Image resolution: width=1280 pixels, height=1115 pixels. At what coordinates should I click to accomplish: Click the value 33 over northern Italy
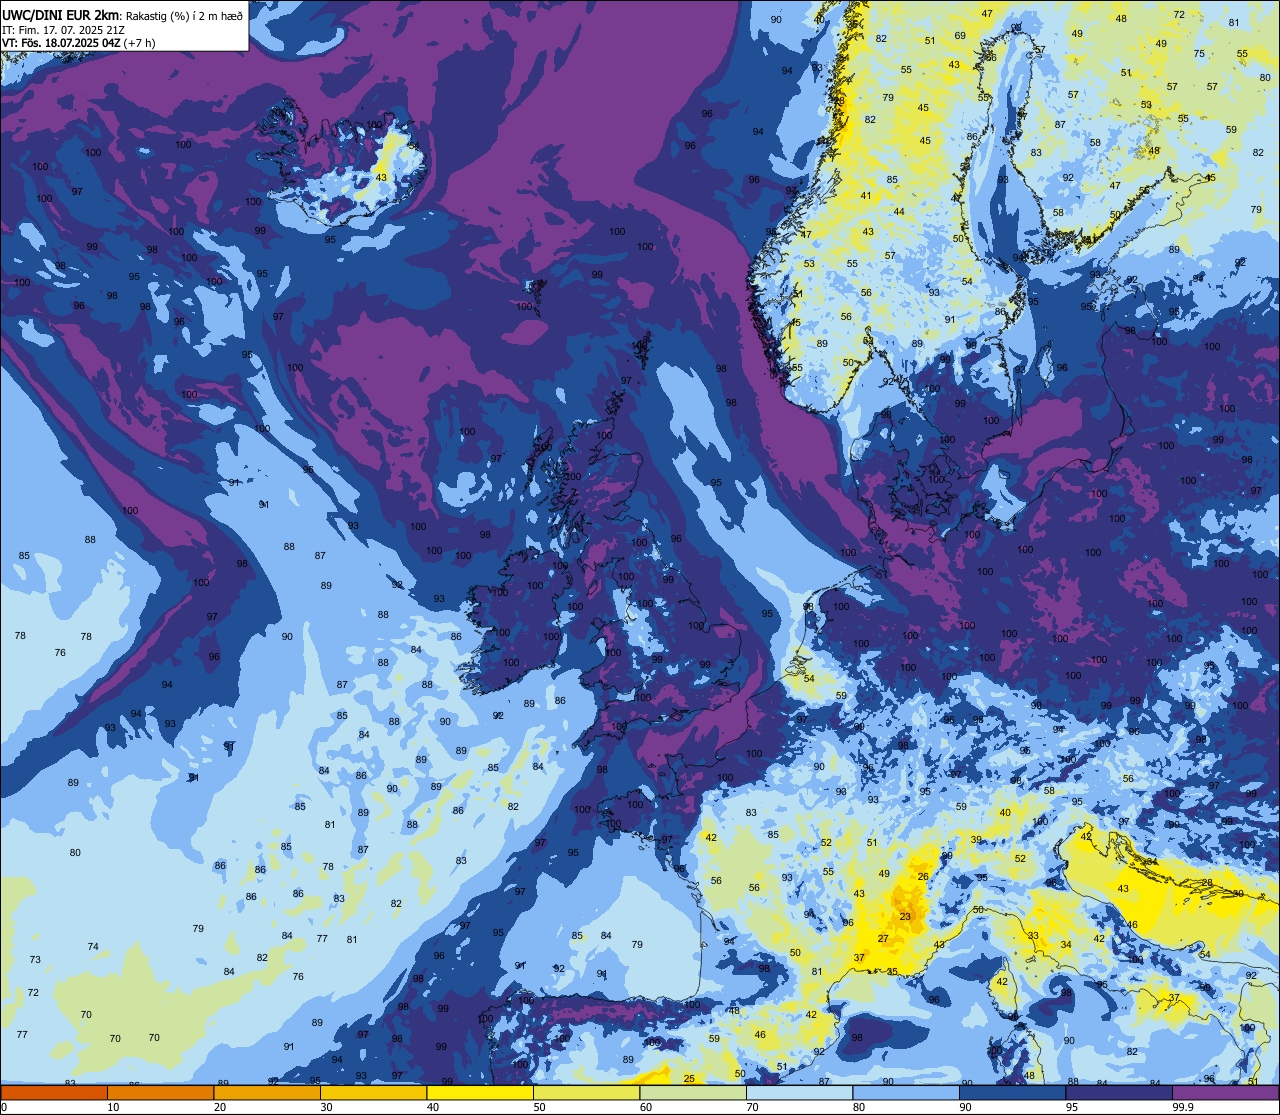[1033, 936]
